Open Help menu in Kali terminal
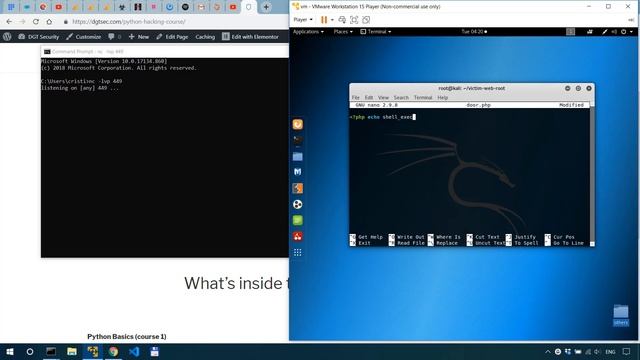Screen dimensions: 640x360 tap(442, 98)
